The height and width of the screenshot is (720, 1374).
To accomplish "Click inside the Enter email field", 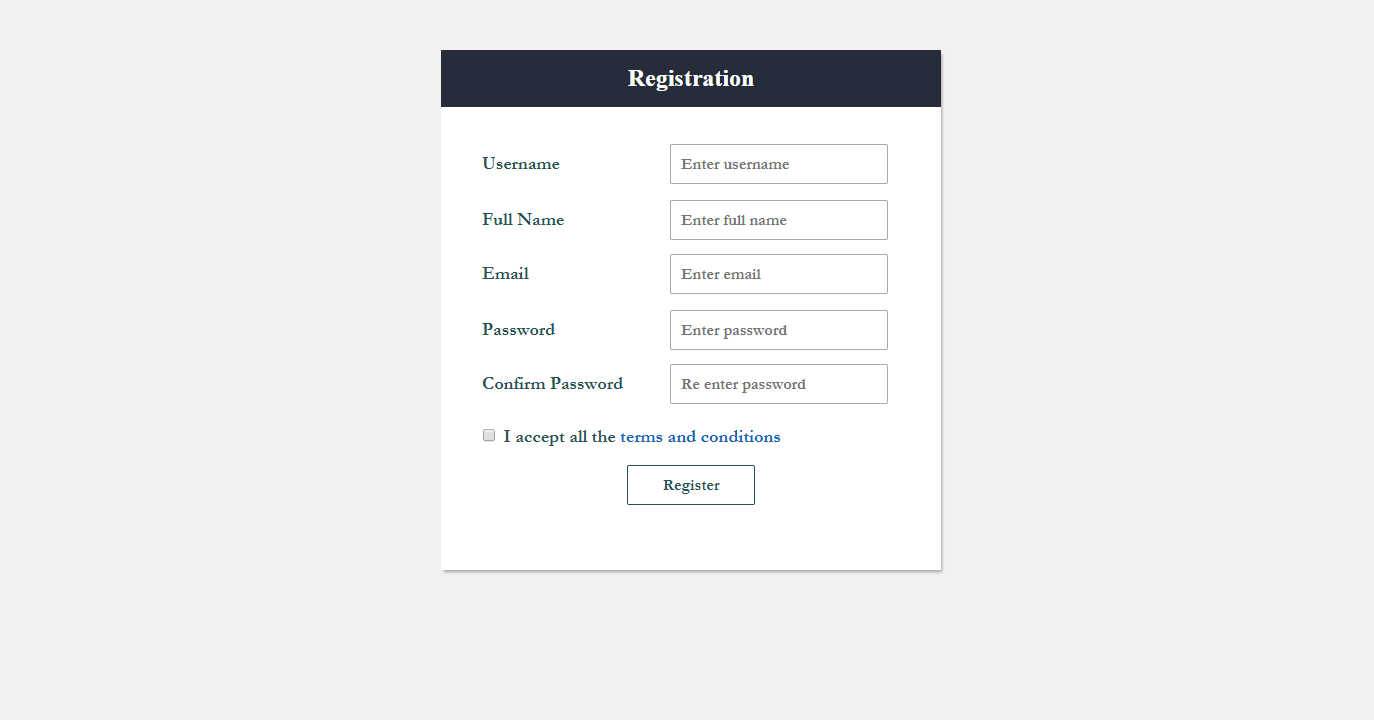I will [778, 274].
